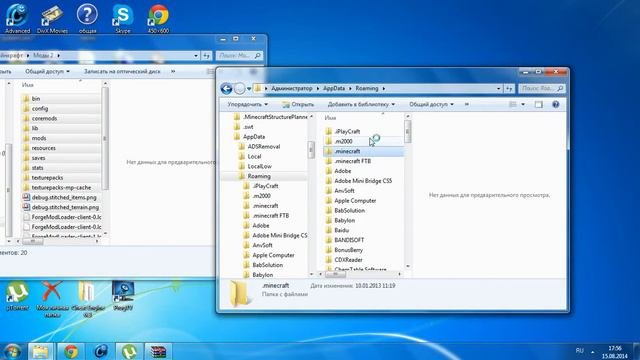Select the texturepacks-mp-cache folder

pyautogui.click(x=61, y=187)
